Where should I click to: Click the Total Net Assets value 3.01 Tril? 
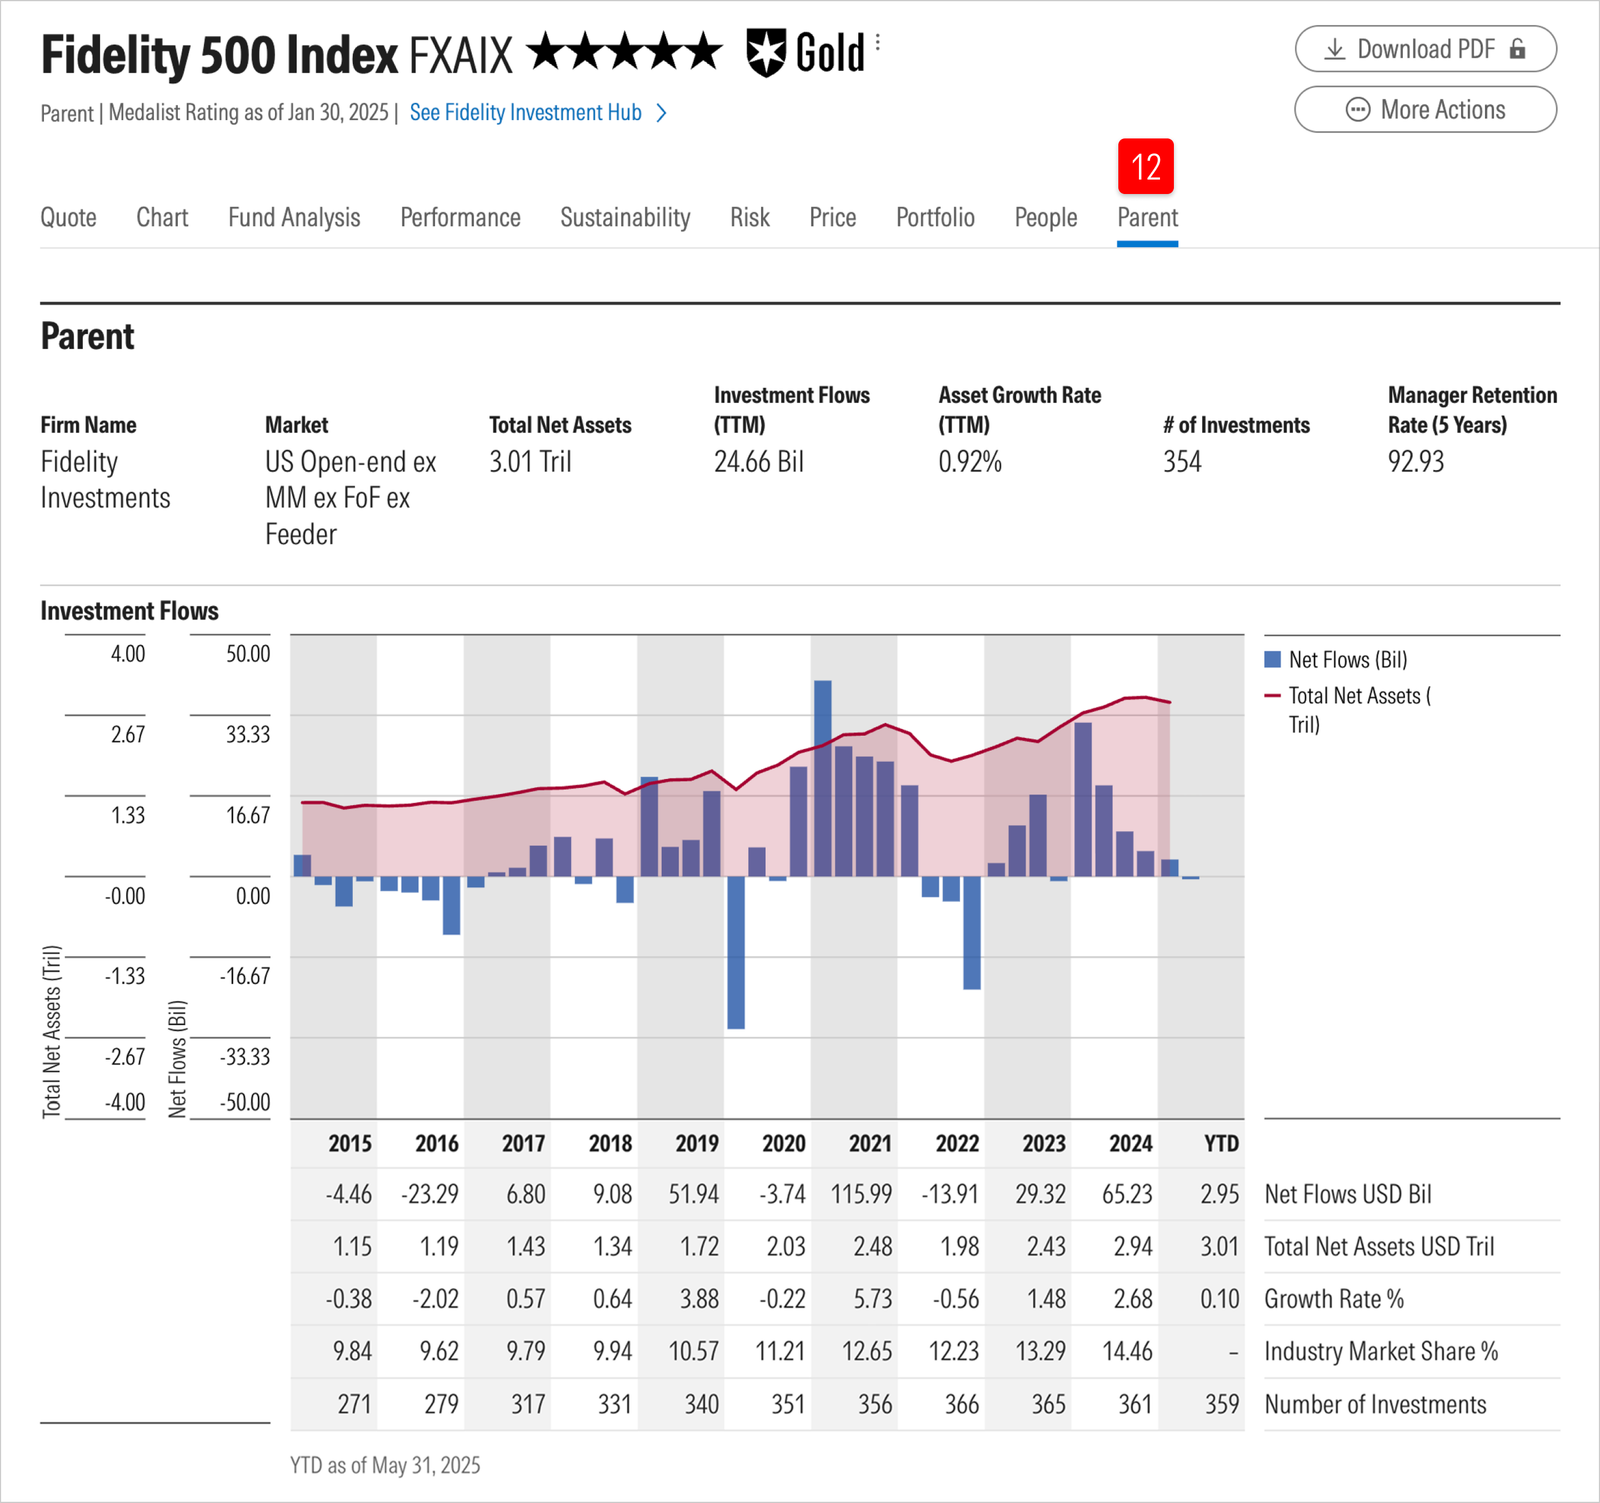click(x=530, y=462)
